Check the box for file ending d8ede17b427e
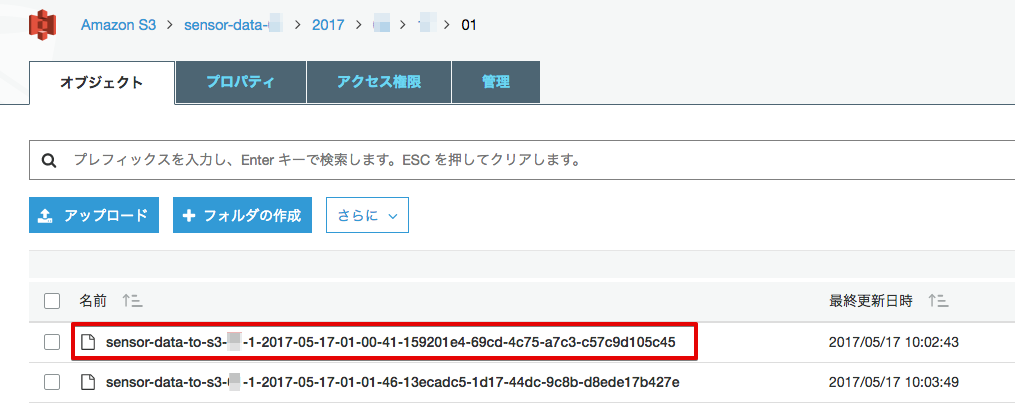 coord(52,382)
